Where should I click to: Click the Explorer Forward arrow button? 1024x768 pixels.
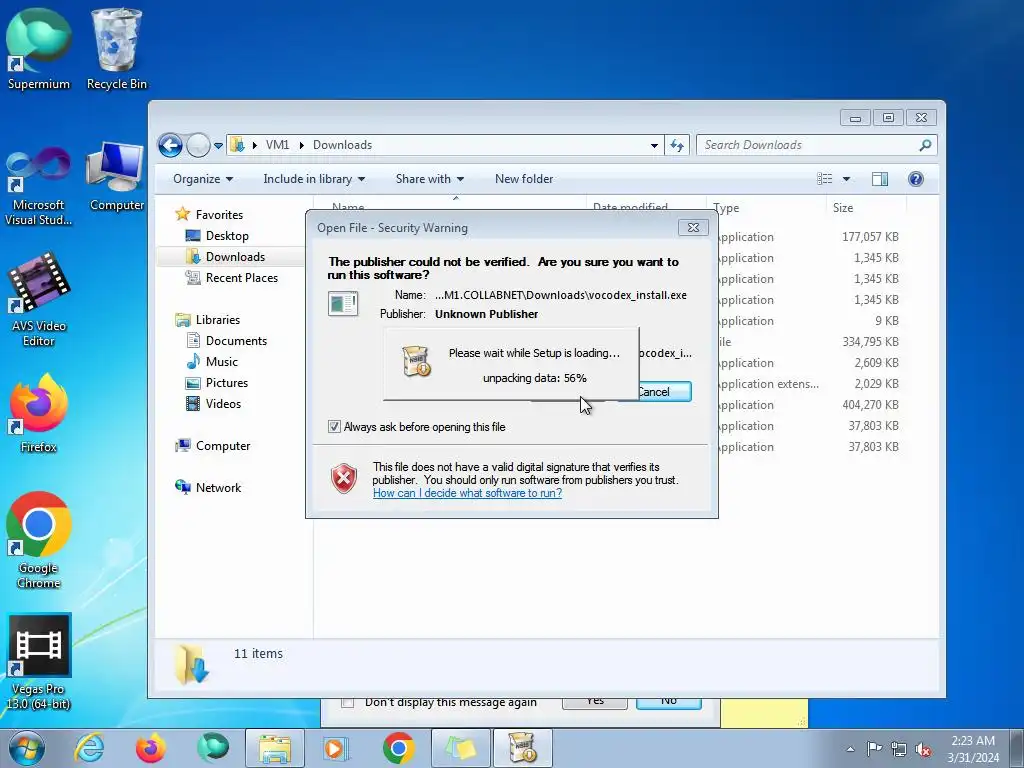click(x=198, y=145)
